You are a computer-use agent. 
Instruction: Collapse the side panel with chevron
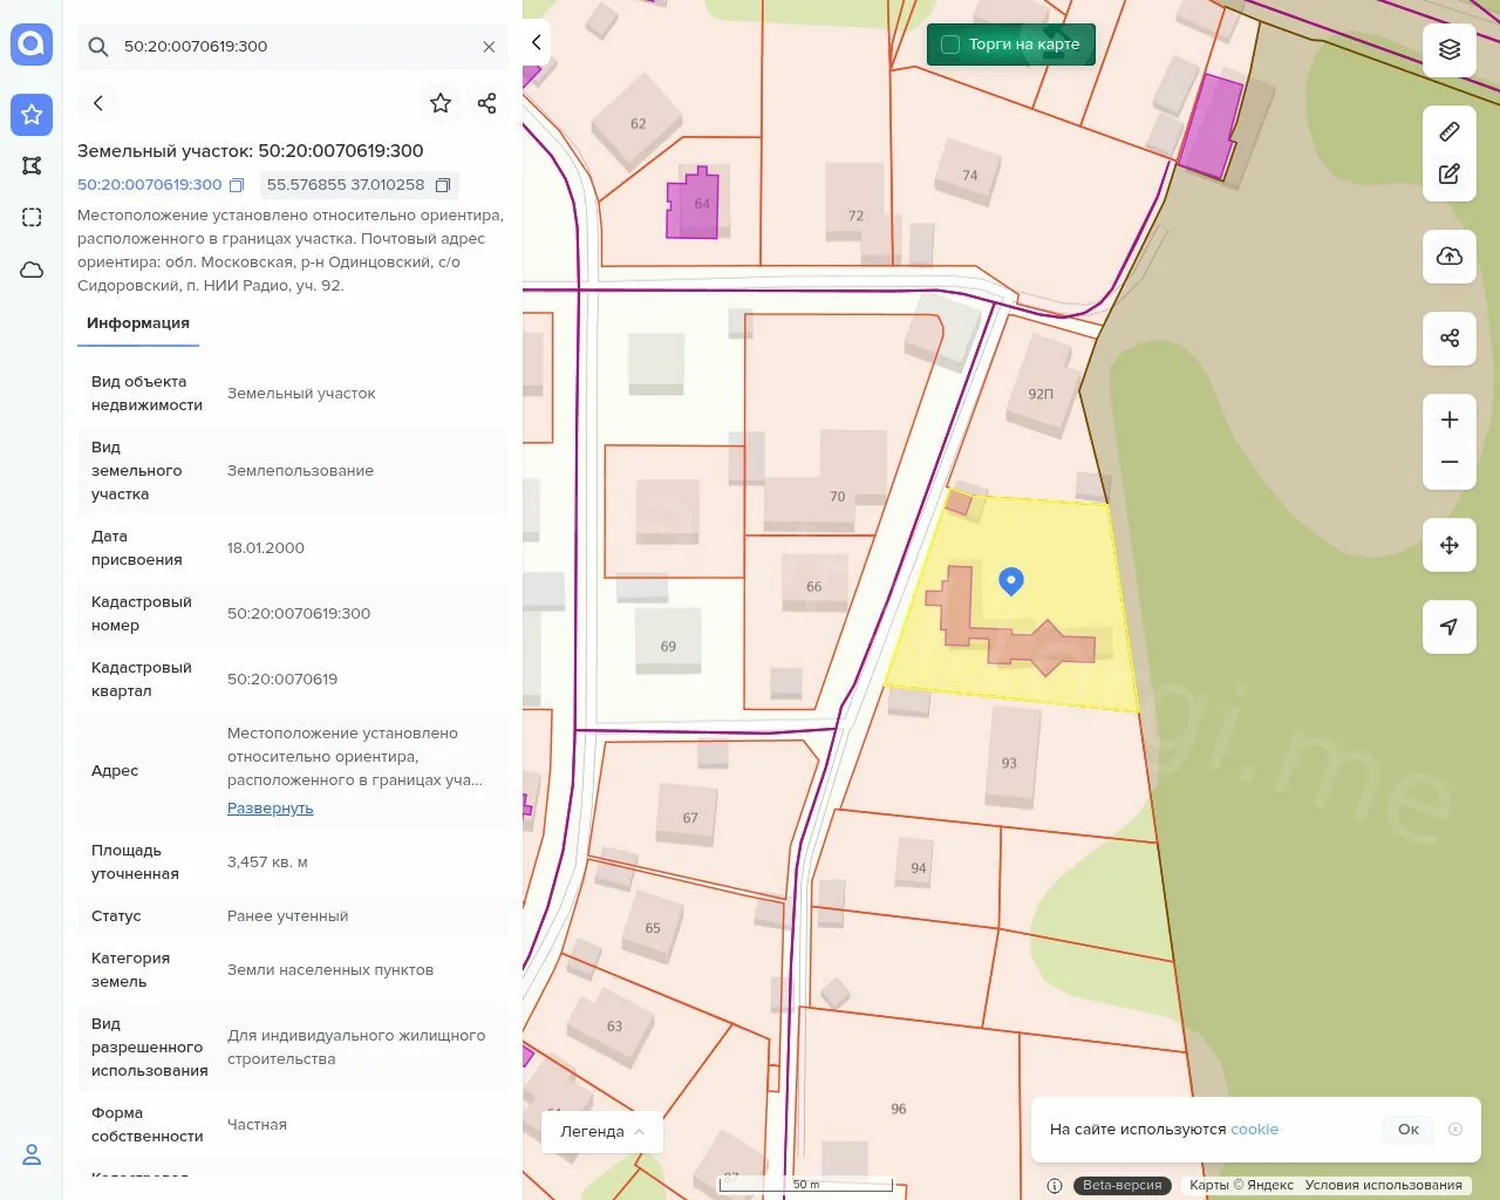pyautogui.click(x=536, y=42)
